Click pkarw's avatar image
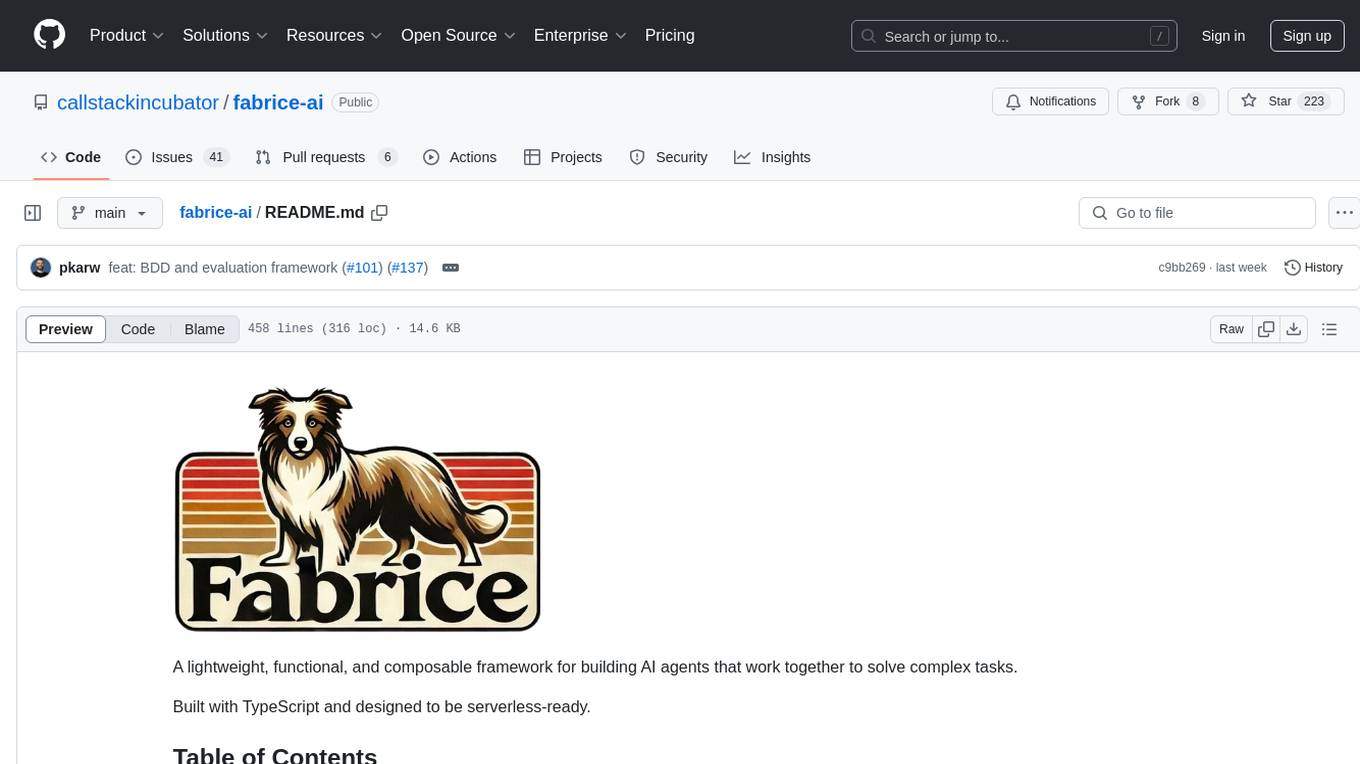 pyautogui.click(x=41, y=268)
